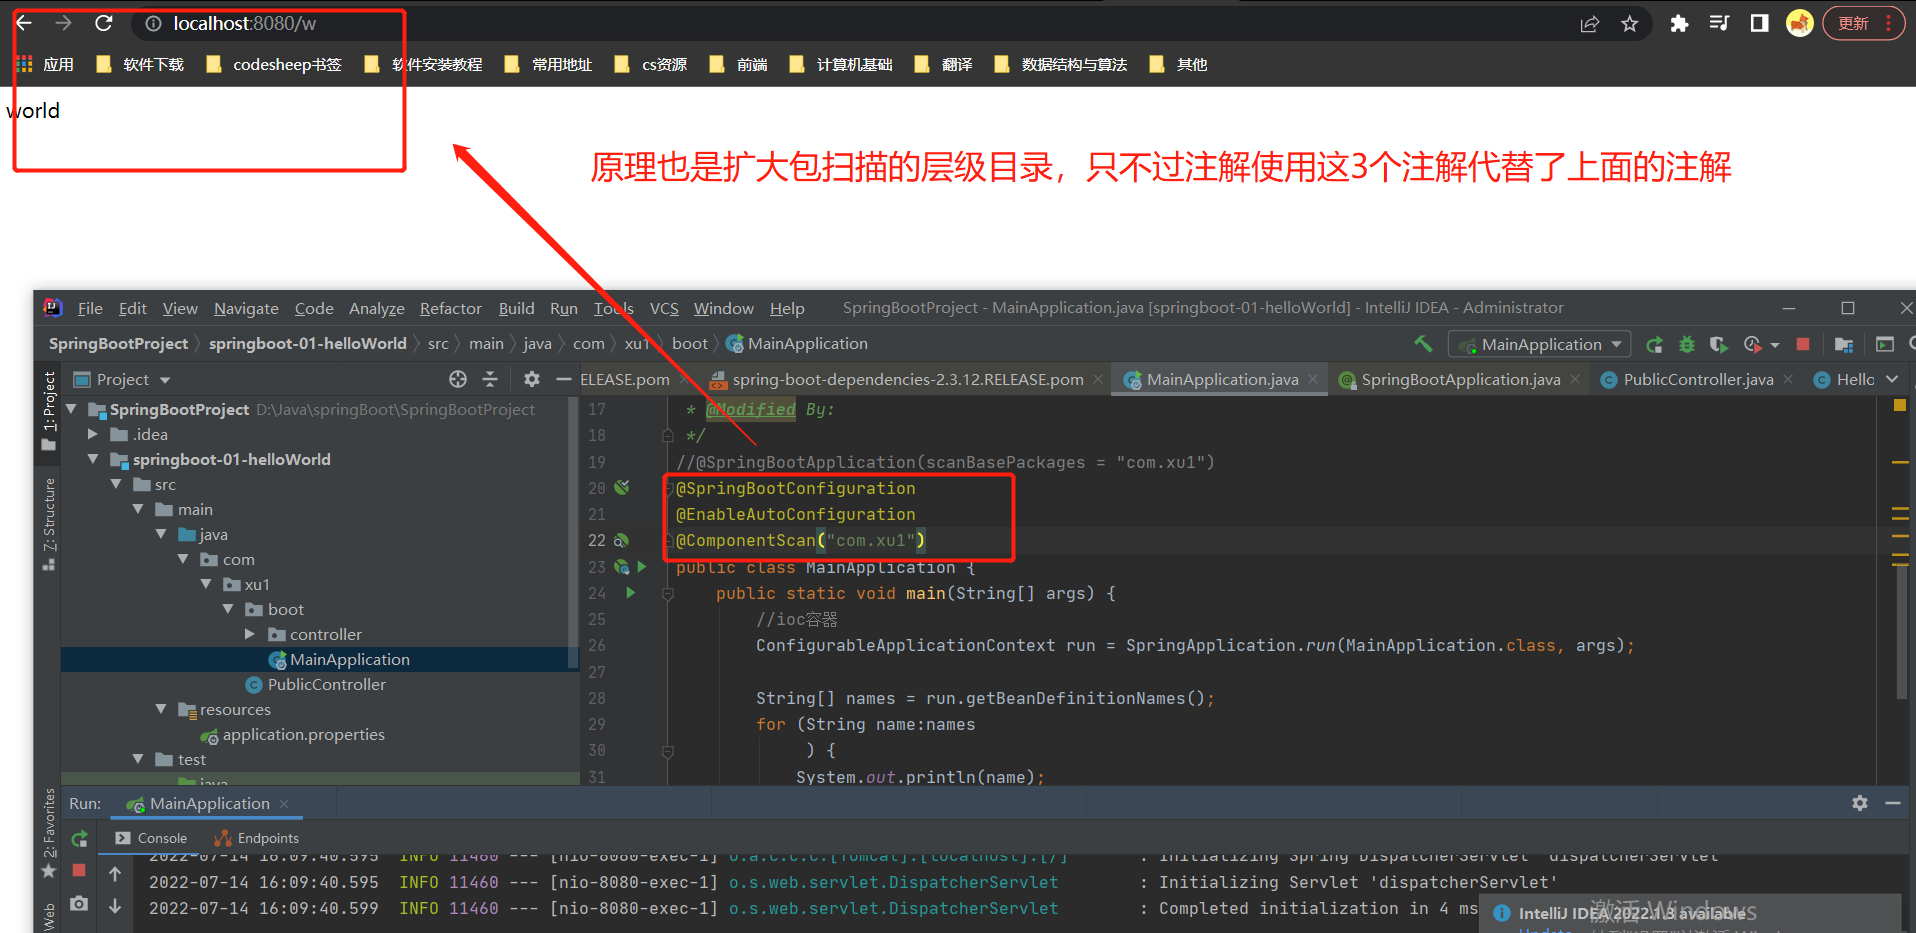Switch to the spring-boot-dependencies-2.3.12.RELEASE.pom tab

coord(907,380)
